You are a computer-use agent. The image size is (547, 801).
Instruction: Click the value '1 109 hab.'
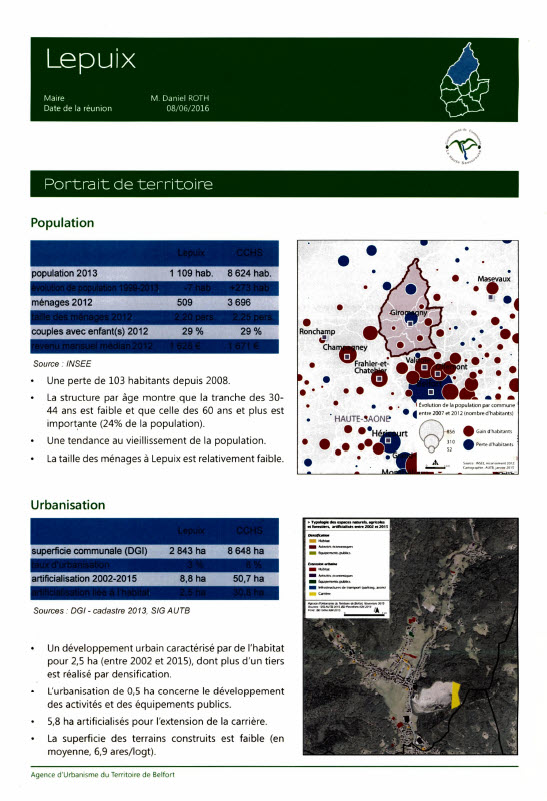coord(191,273)
